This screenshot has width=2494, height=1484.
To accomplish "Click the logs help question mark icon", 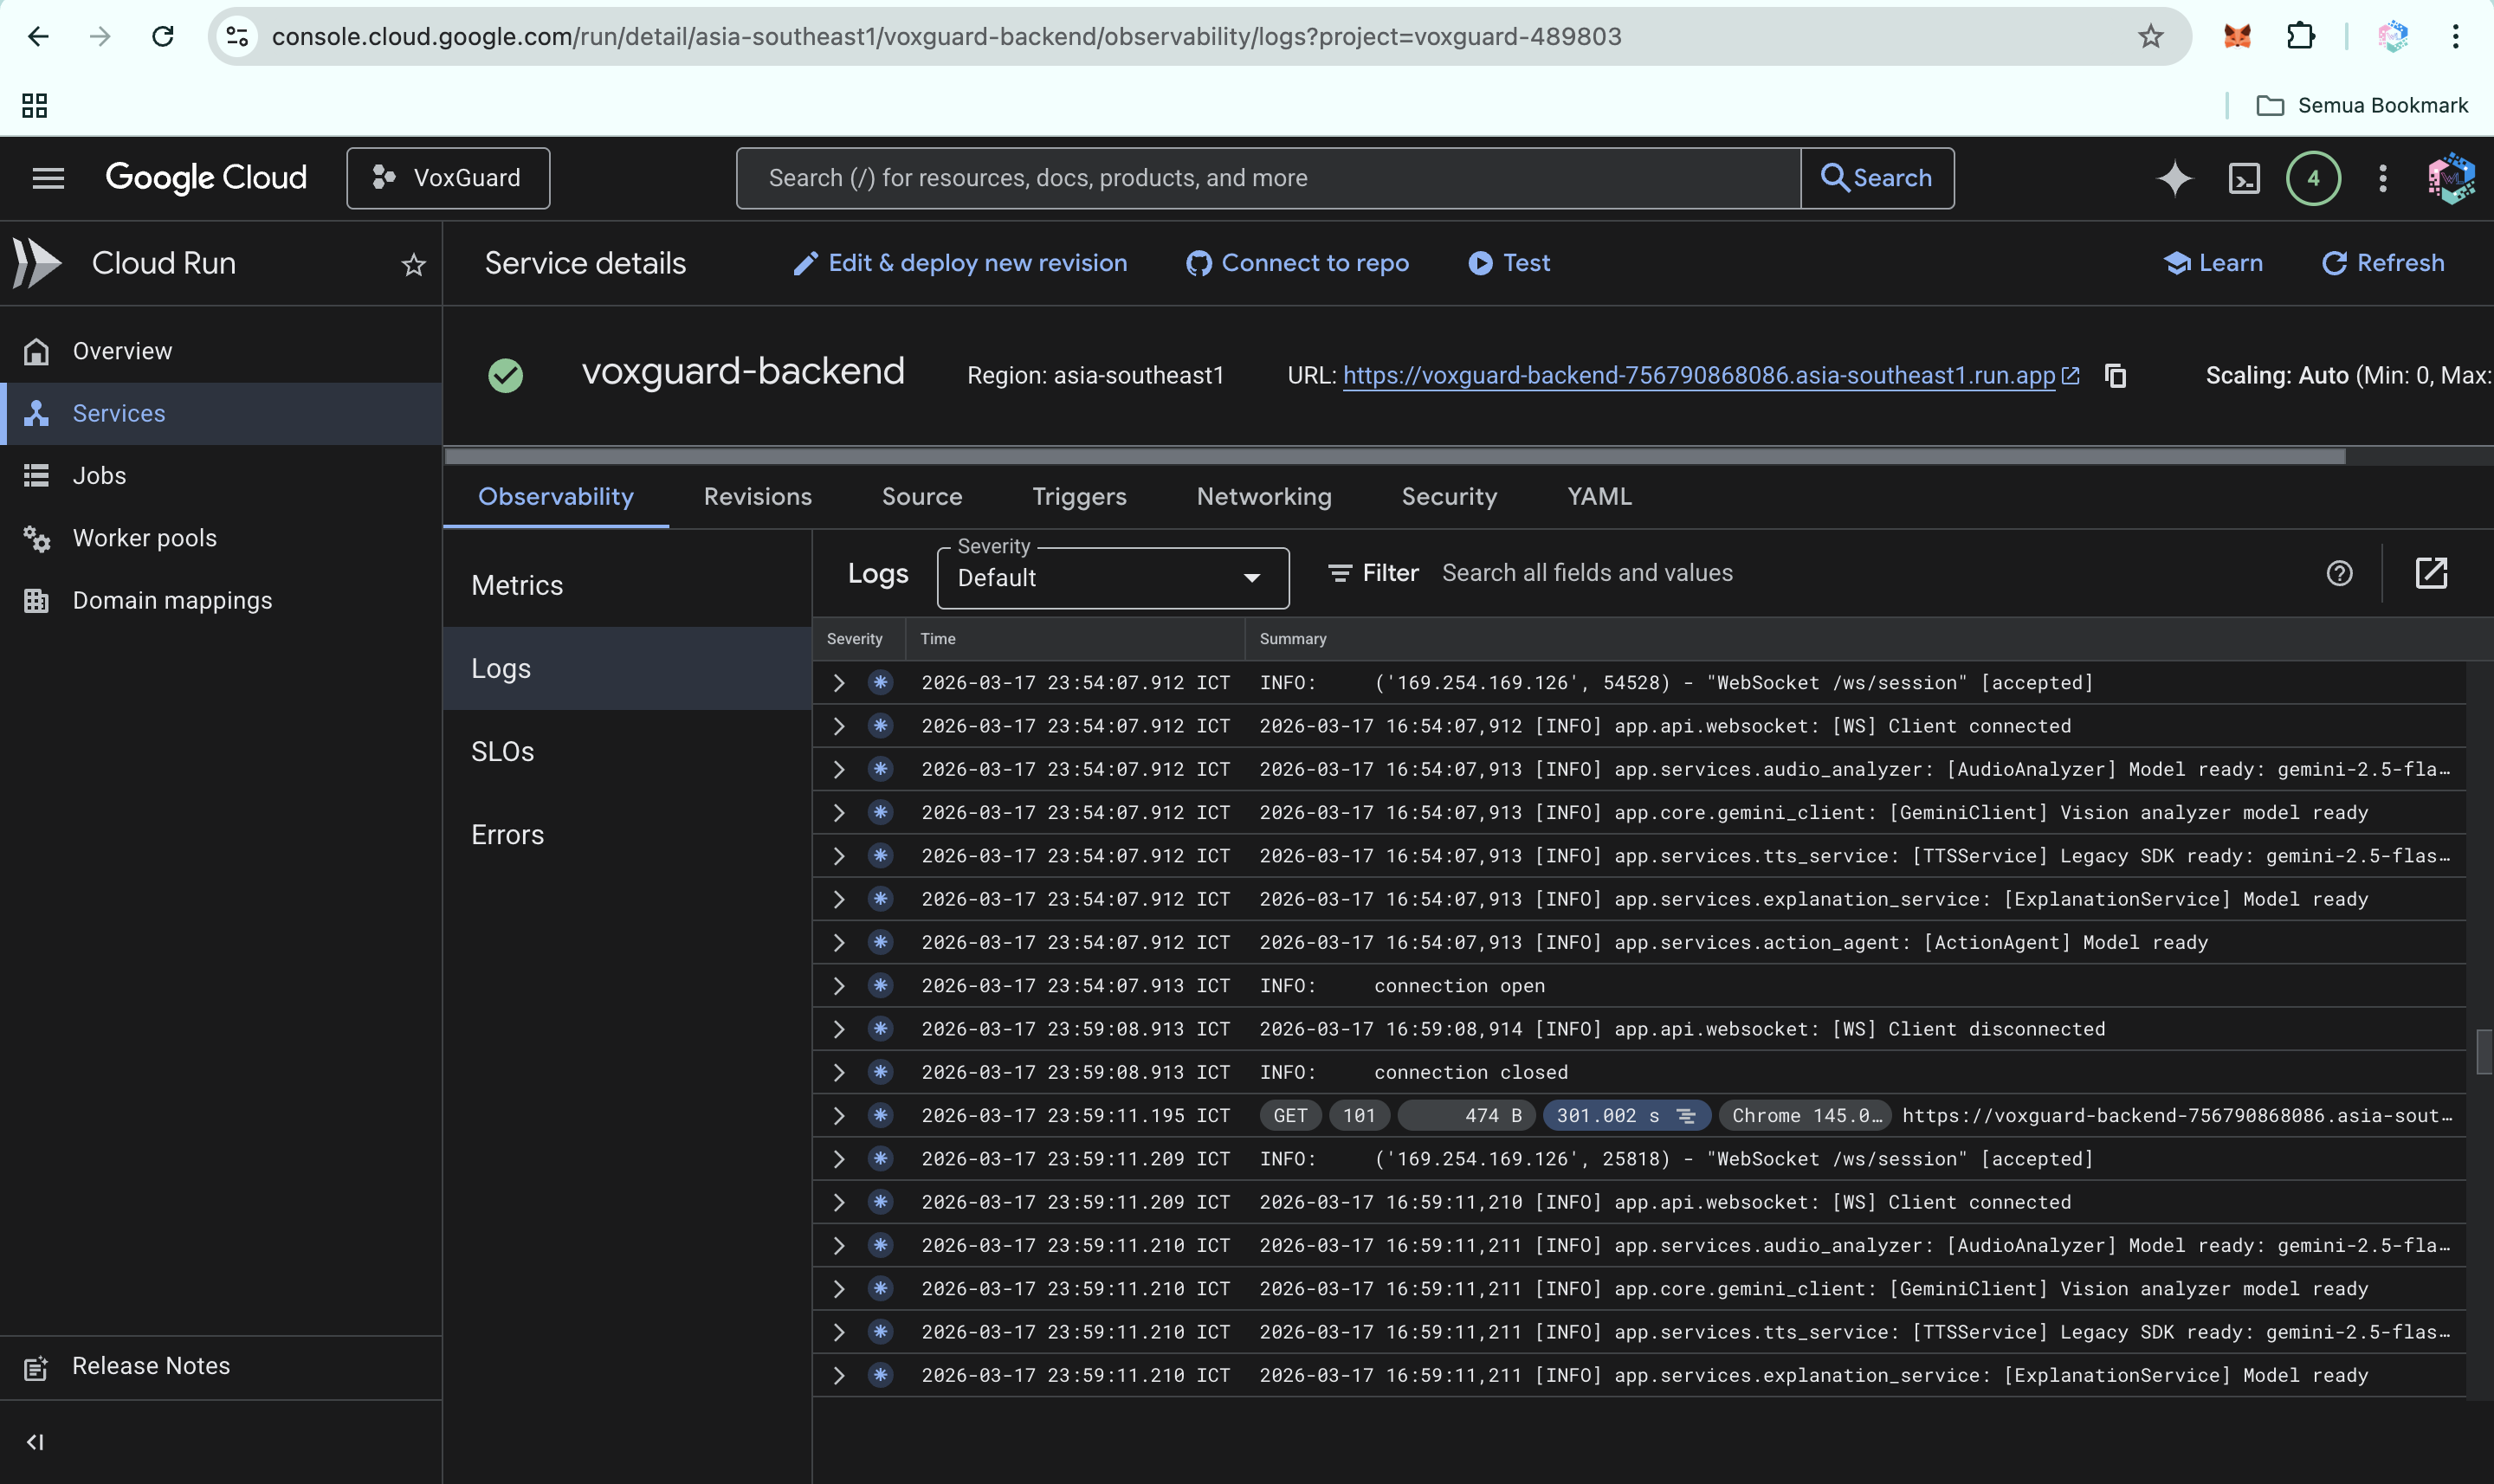I will pos(2339,573).
